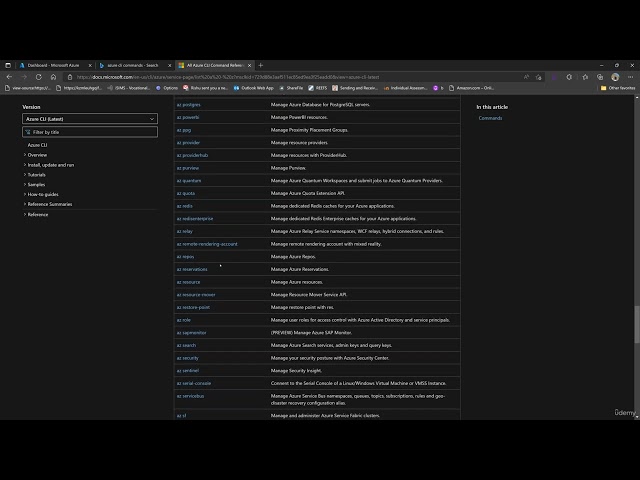
Task: Switch to azure cli commands - Search tab
Action: tap(133, 65)
